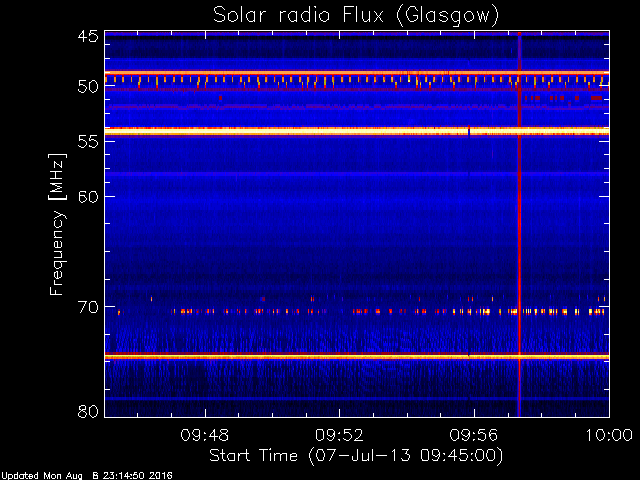Click the frequency tick label "60"
This screenshot has height=480, width=640.
point(88,196)
